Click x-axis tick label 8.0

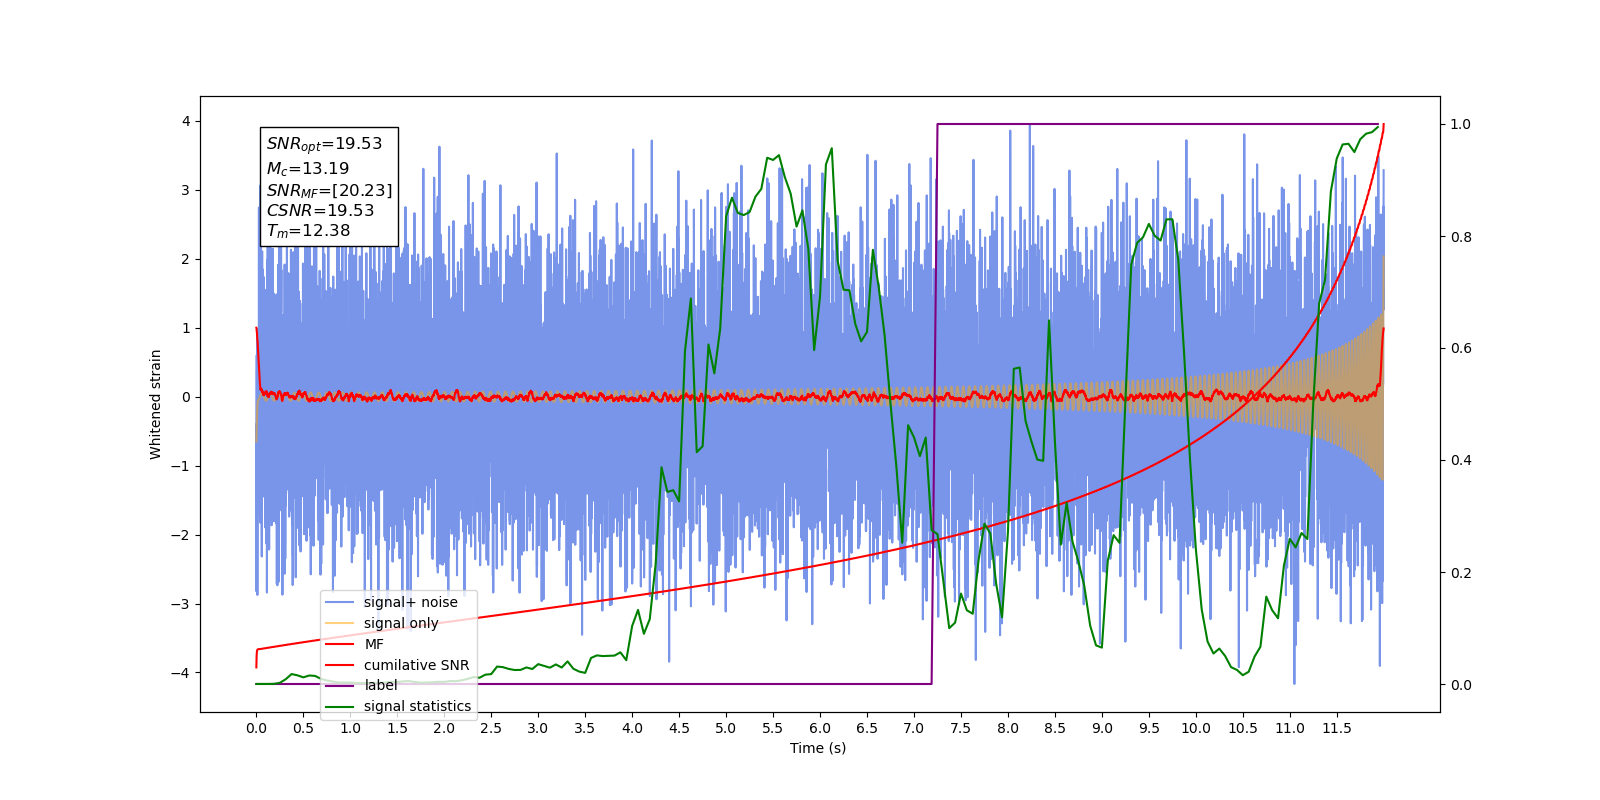coord(1008,728)
